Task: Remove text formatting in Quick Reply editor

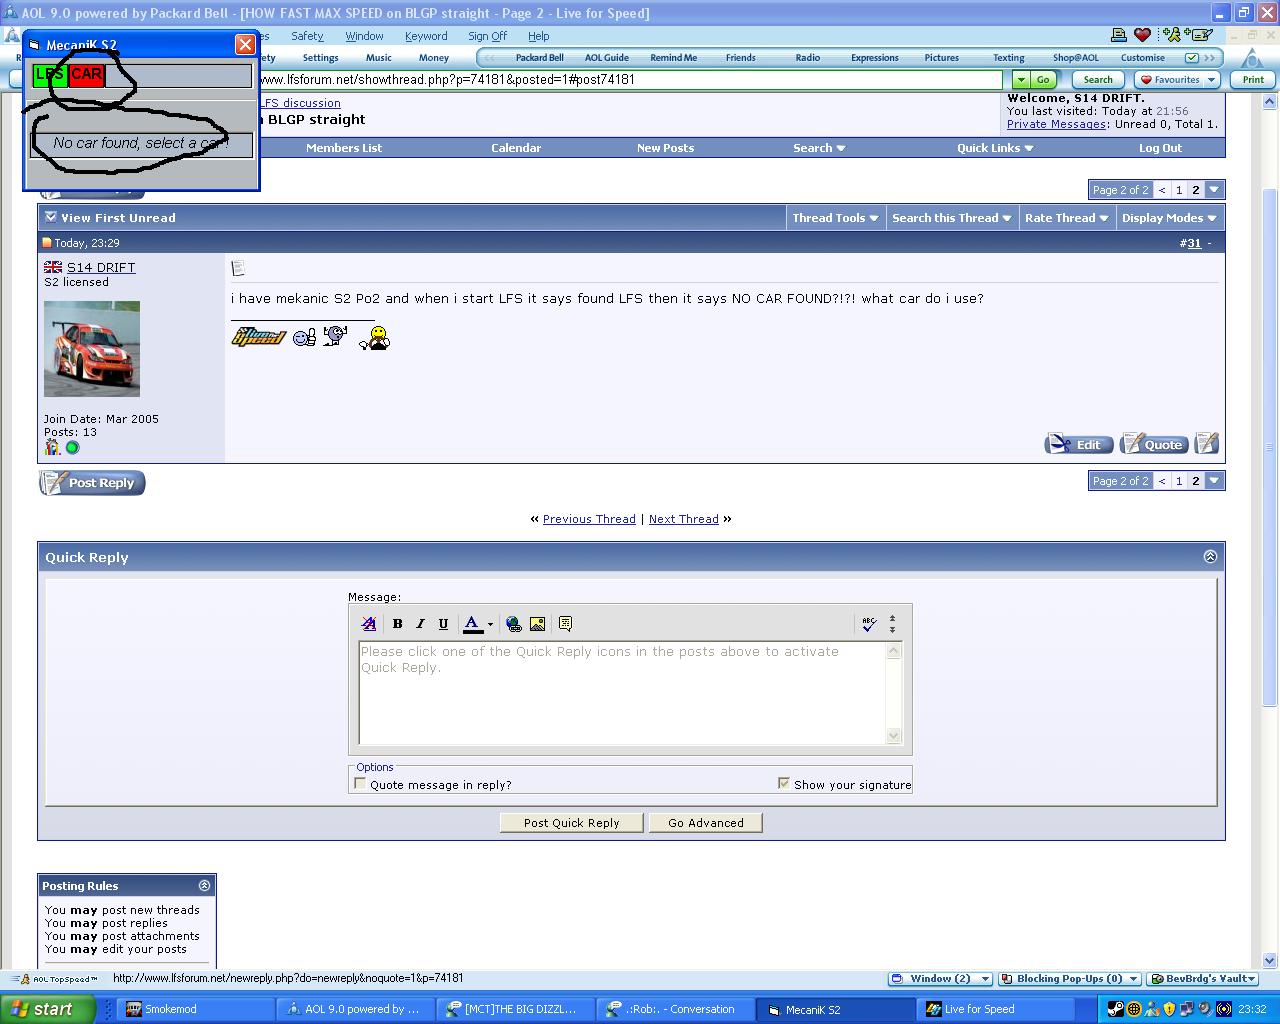Action: point(369,624)
